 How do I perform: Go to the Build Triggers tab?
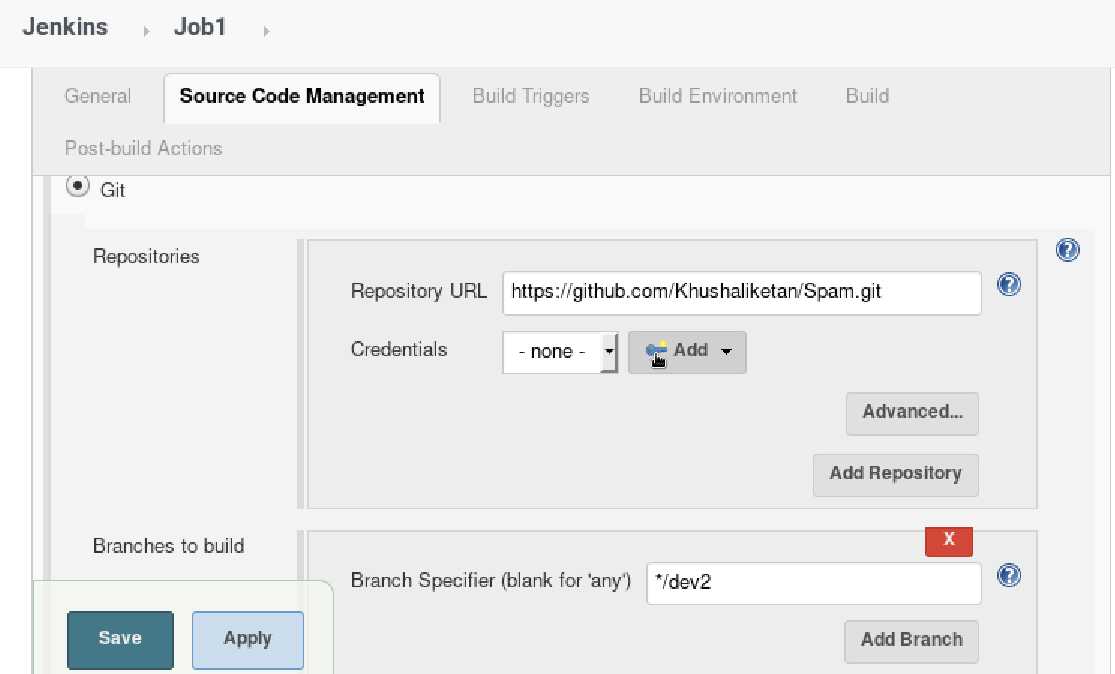tap(531, 96)
